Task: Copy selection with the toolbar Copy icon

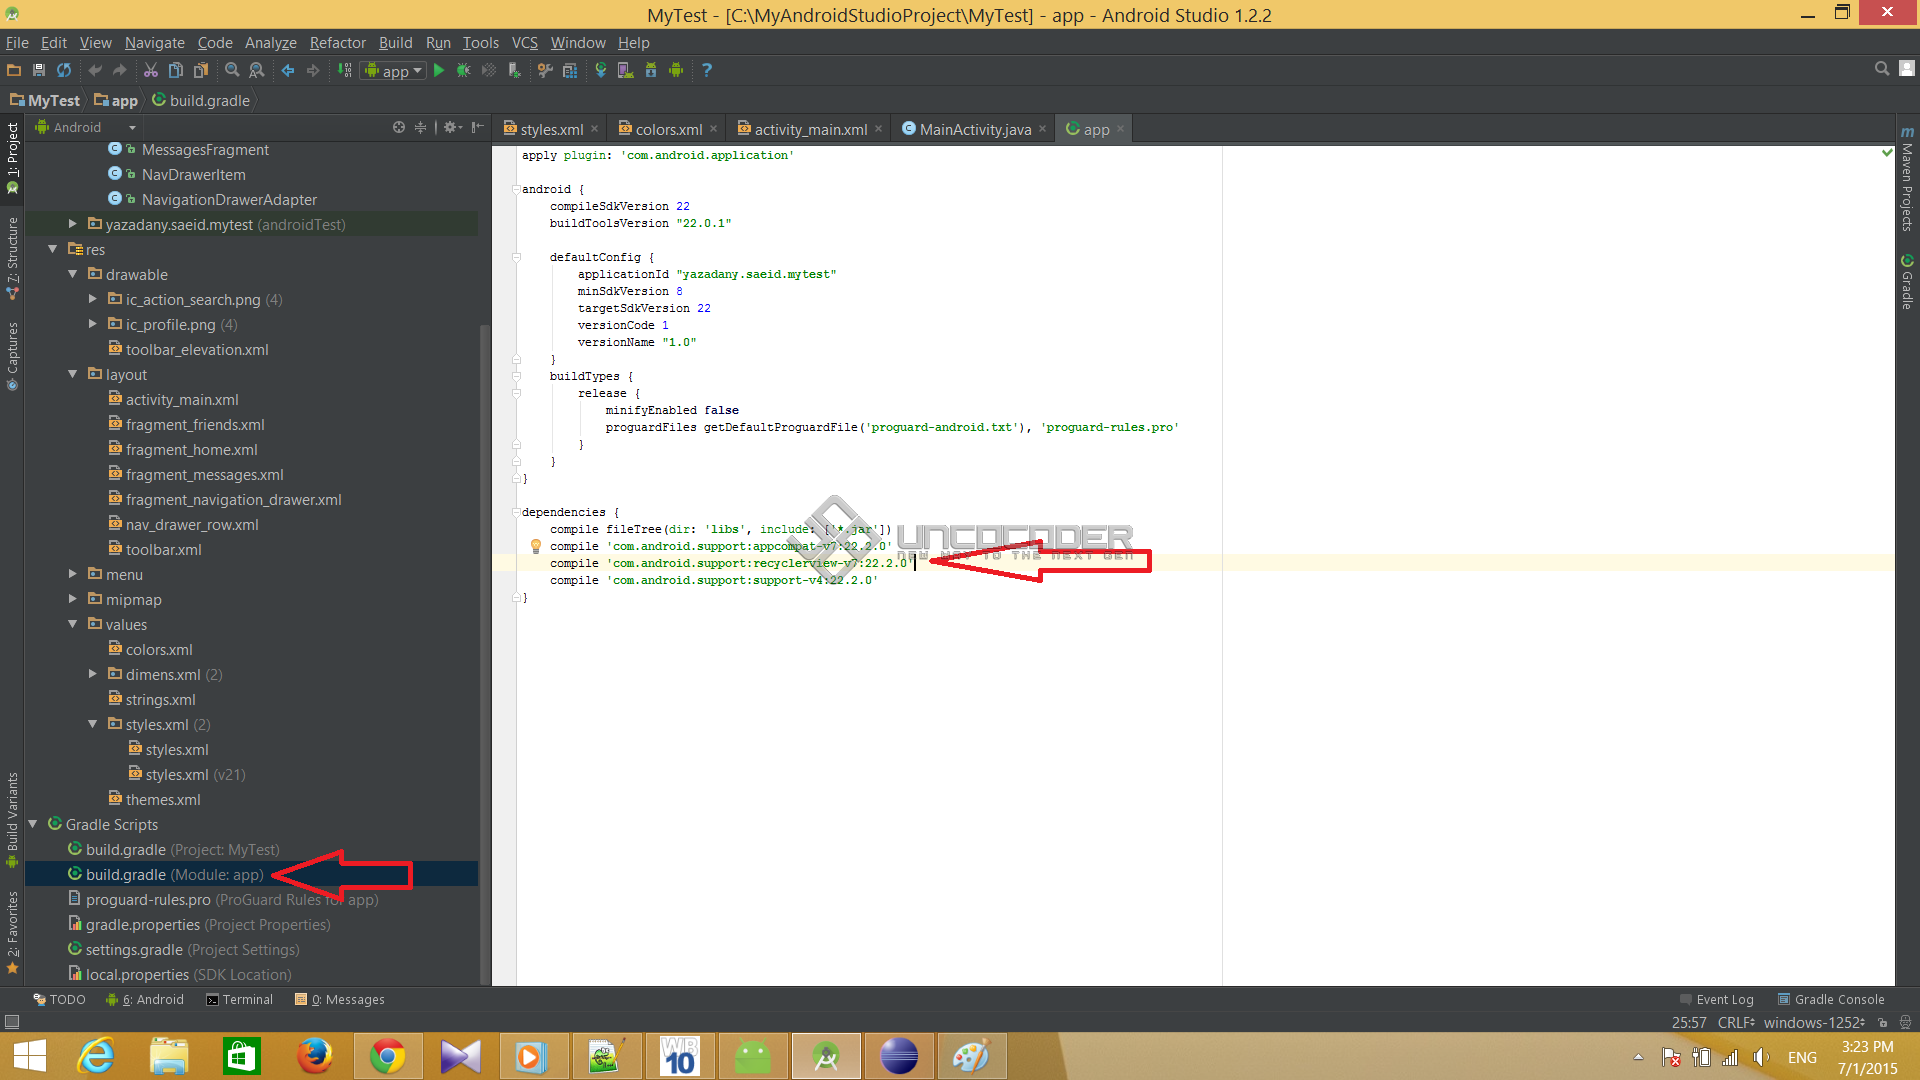Action: pyautogui.click(x=176, y=70)
